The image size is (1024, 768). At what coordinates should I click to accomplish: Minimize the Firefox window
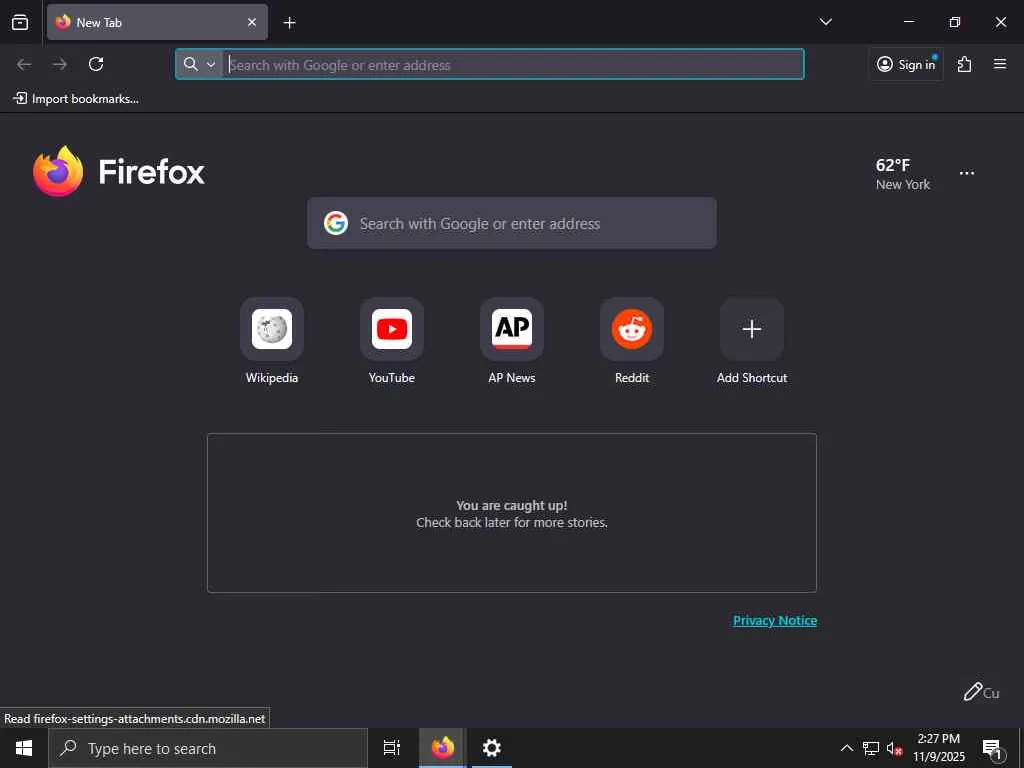coord(908,22)
